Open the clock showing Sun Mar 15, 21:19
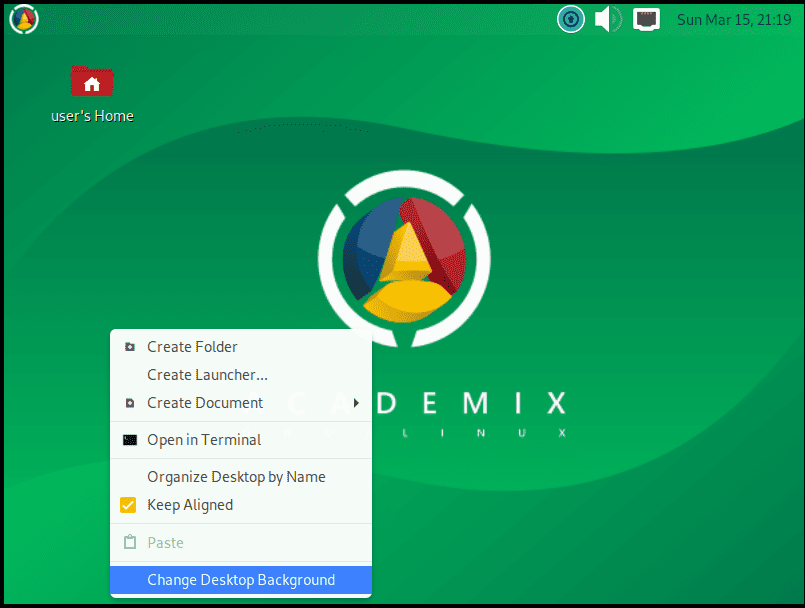 click(734, 20)
